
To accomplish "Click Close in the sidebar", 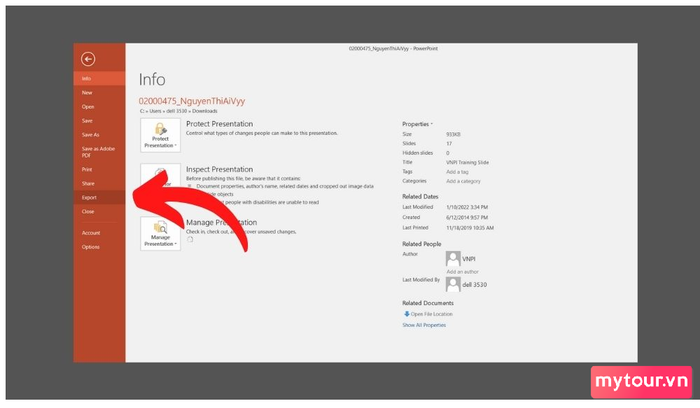I will (99, 211).
